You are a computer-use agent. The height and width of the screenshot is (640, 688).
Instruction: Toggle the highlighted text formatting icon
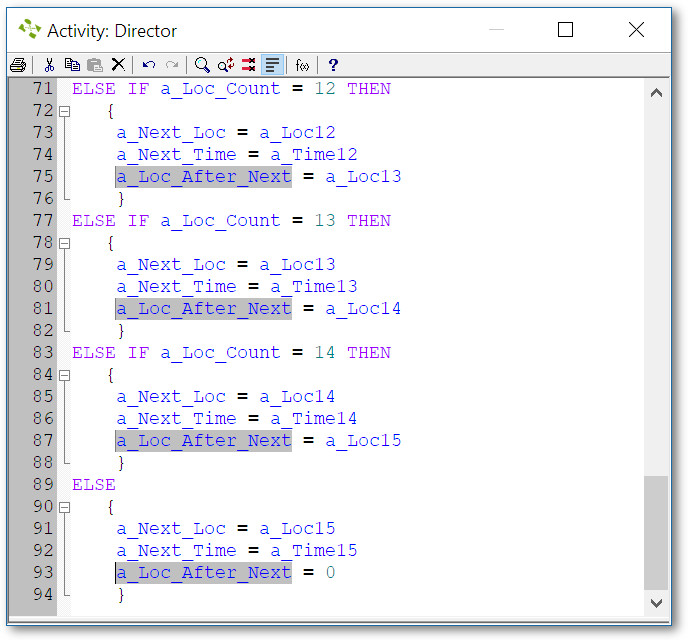pyautogui.click(x=272, y=65)
